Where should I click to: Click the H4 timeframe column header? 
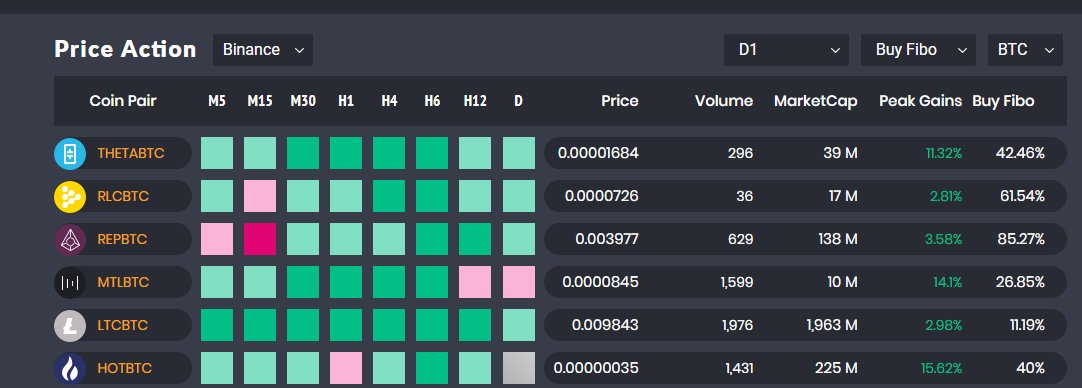coord(389,101)
